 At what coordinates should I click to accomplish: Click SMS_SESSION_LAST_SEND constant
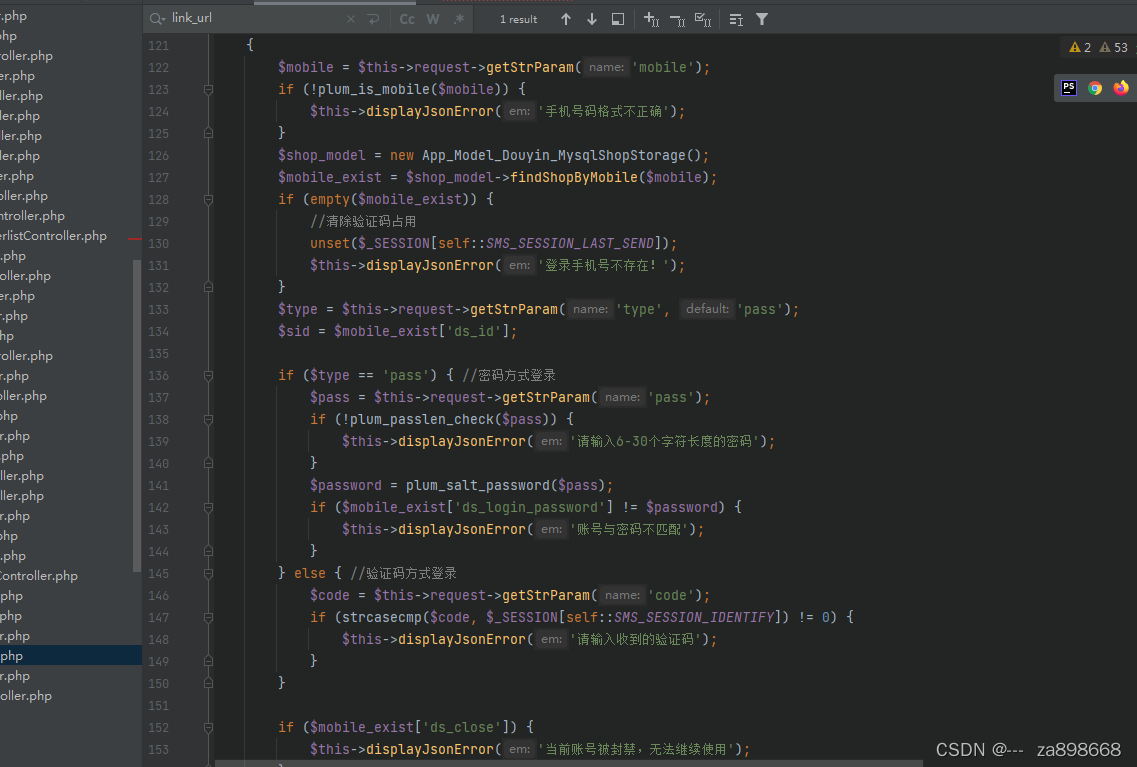[570, 243]
